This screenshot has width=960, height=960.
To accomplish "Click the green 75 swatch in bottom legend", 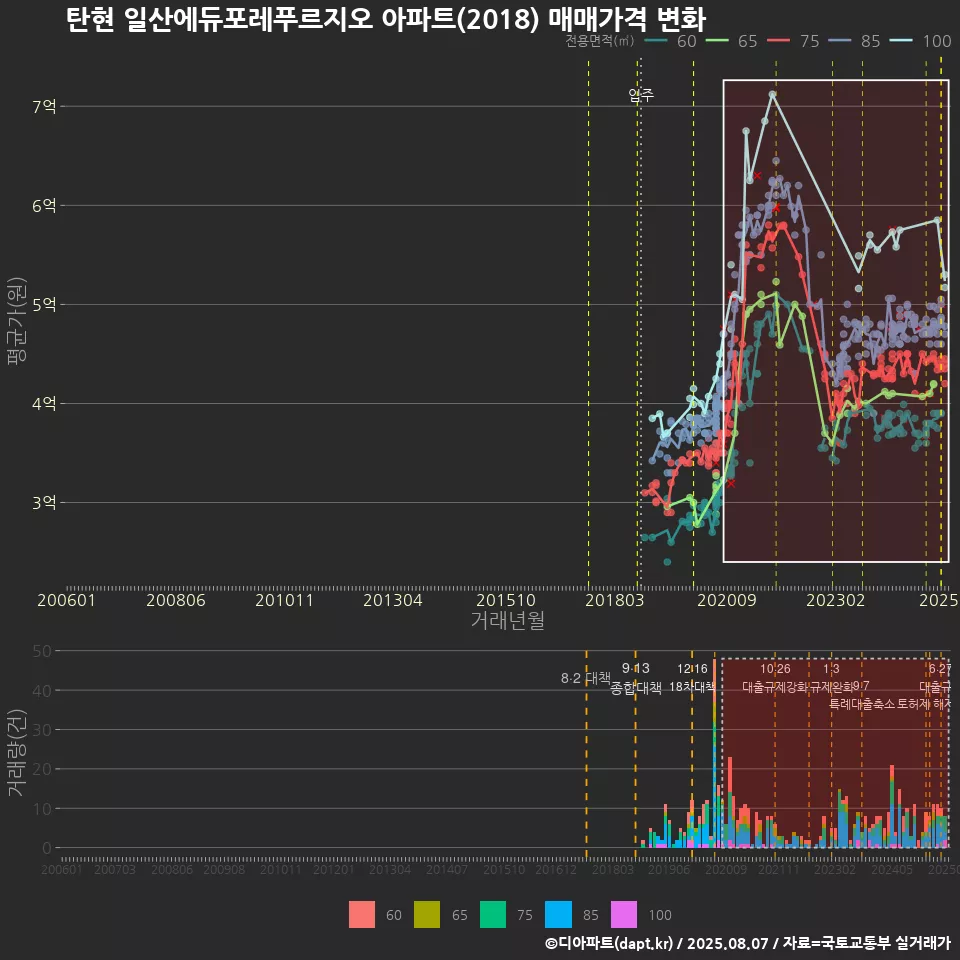I will coord(493,915).
